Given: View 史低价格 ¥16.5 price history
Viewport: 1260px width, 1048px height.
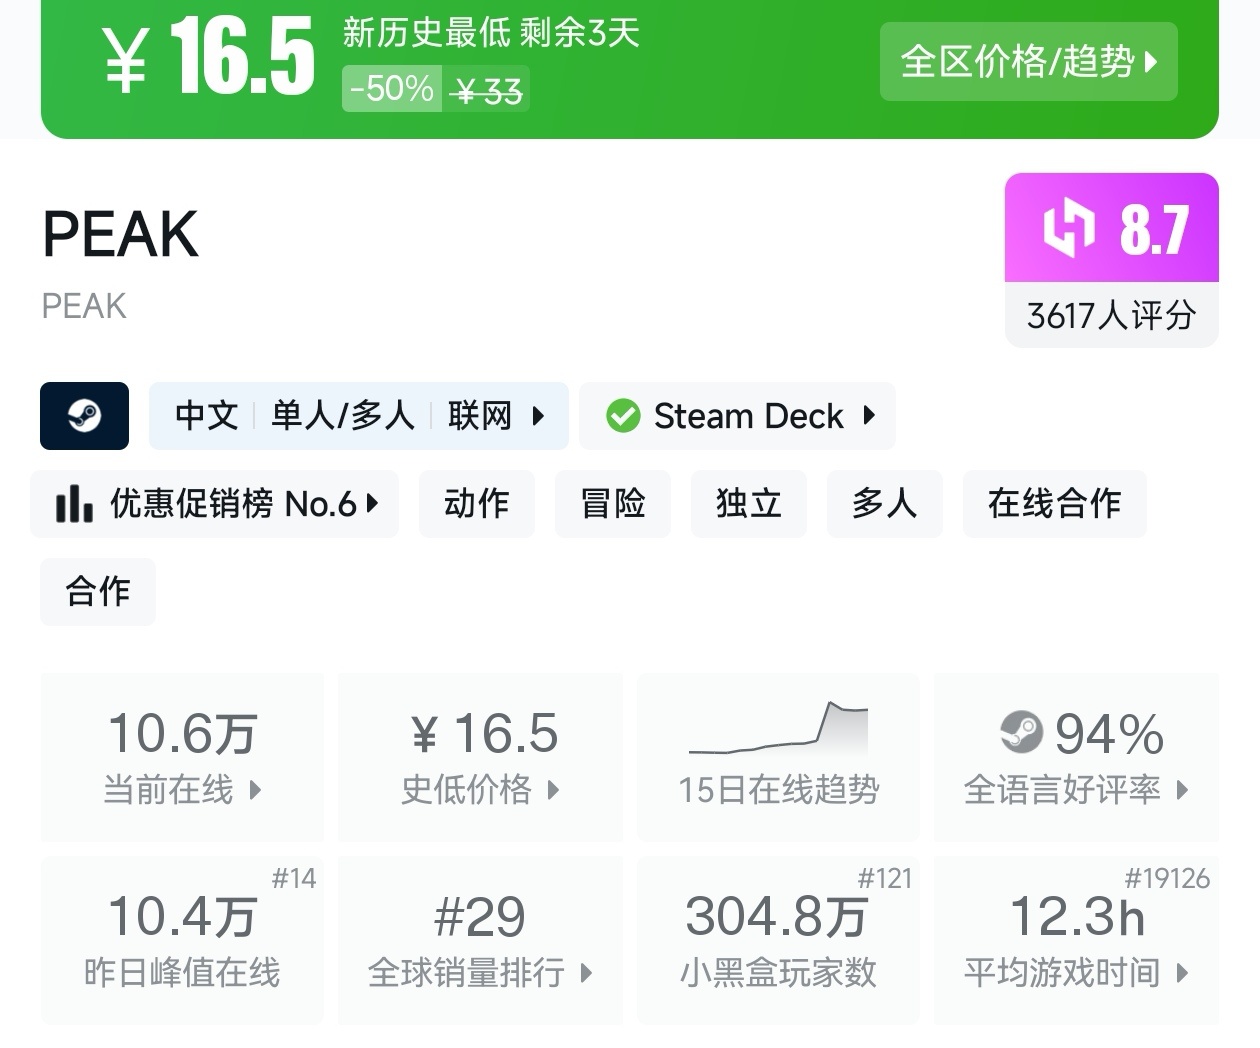Looking at the screenshot, I should pos(480,757).
